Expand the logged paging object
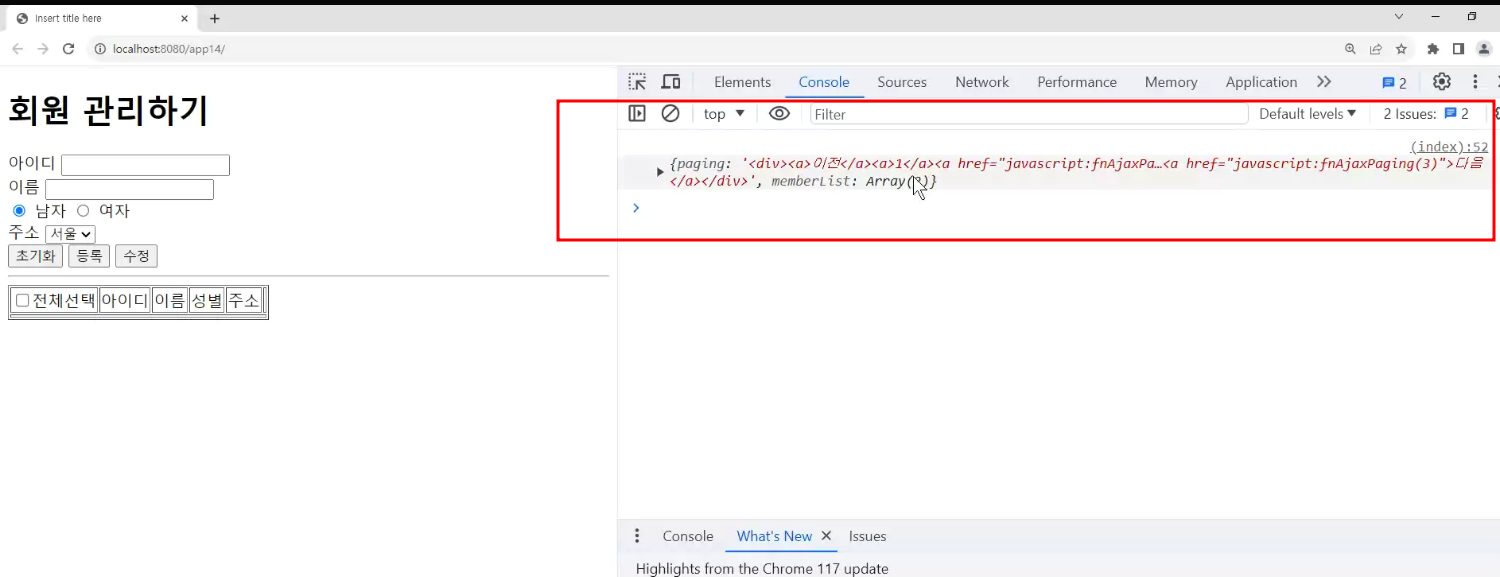This screenshot has width=1500, height=577. pos(660,172)
